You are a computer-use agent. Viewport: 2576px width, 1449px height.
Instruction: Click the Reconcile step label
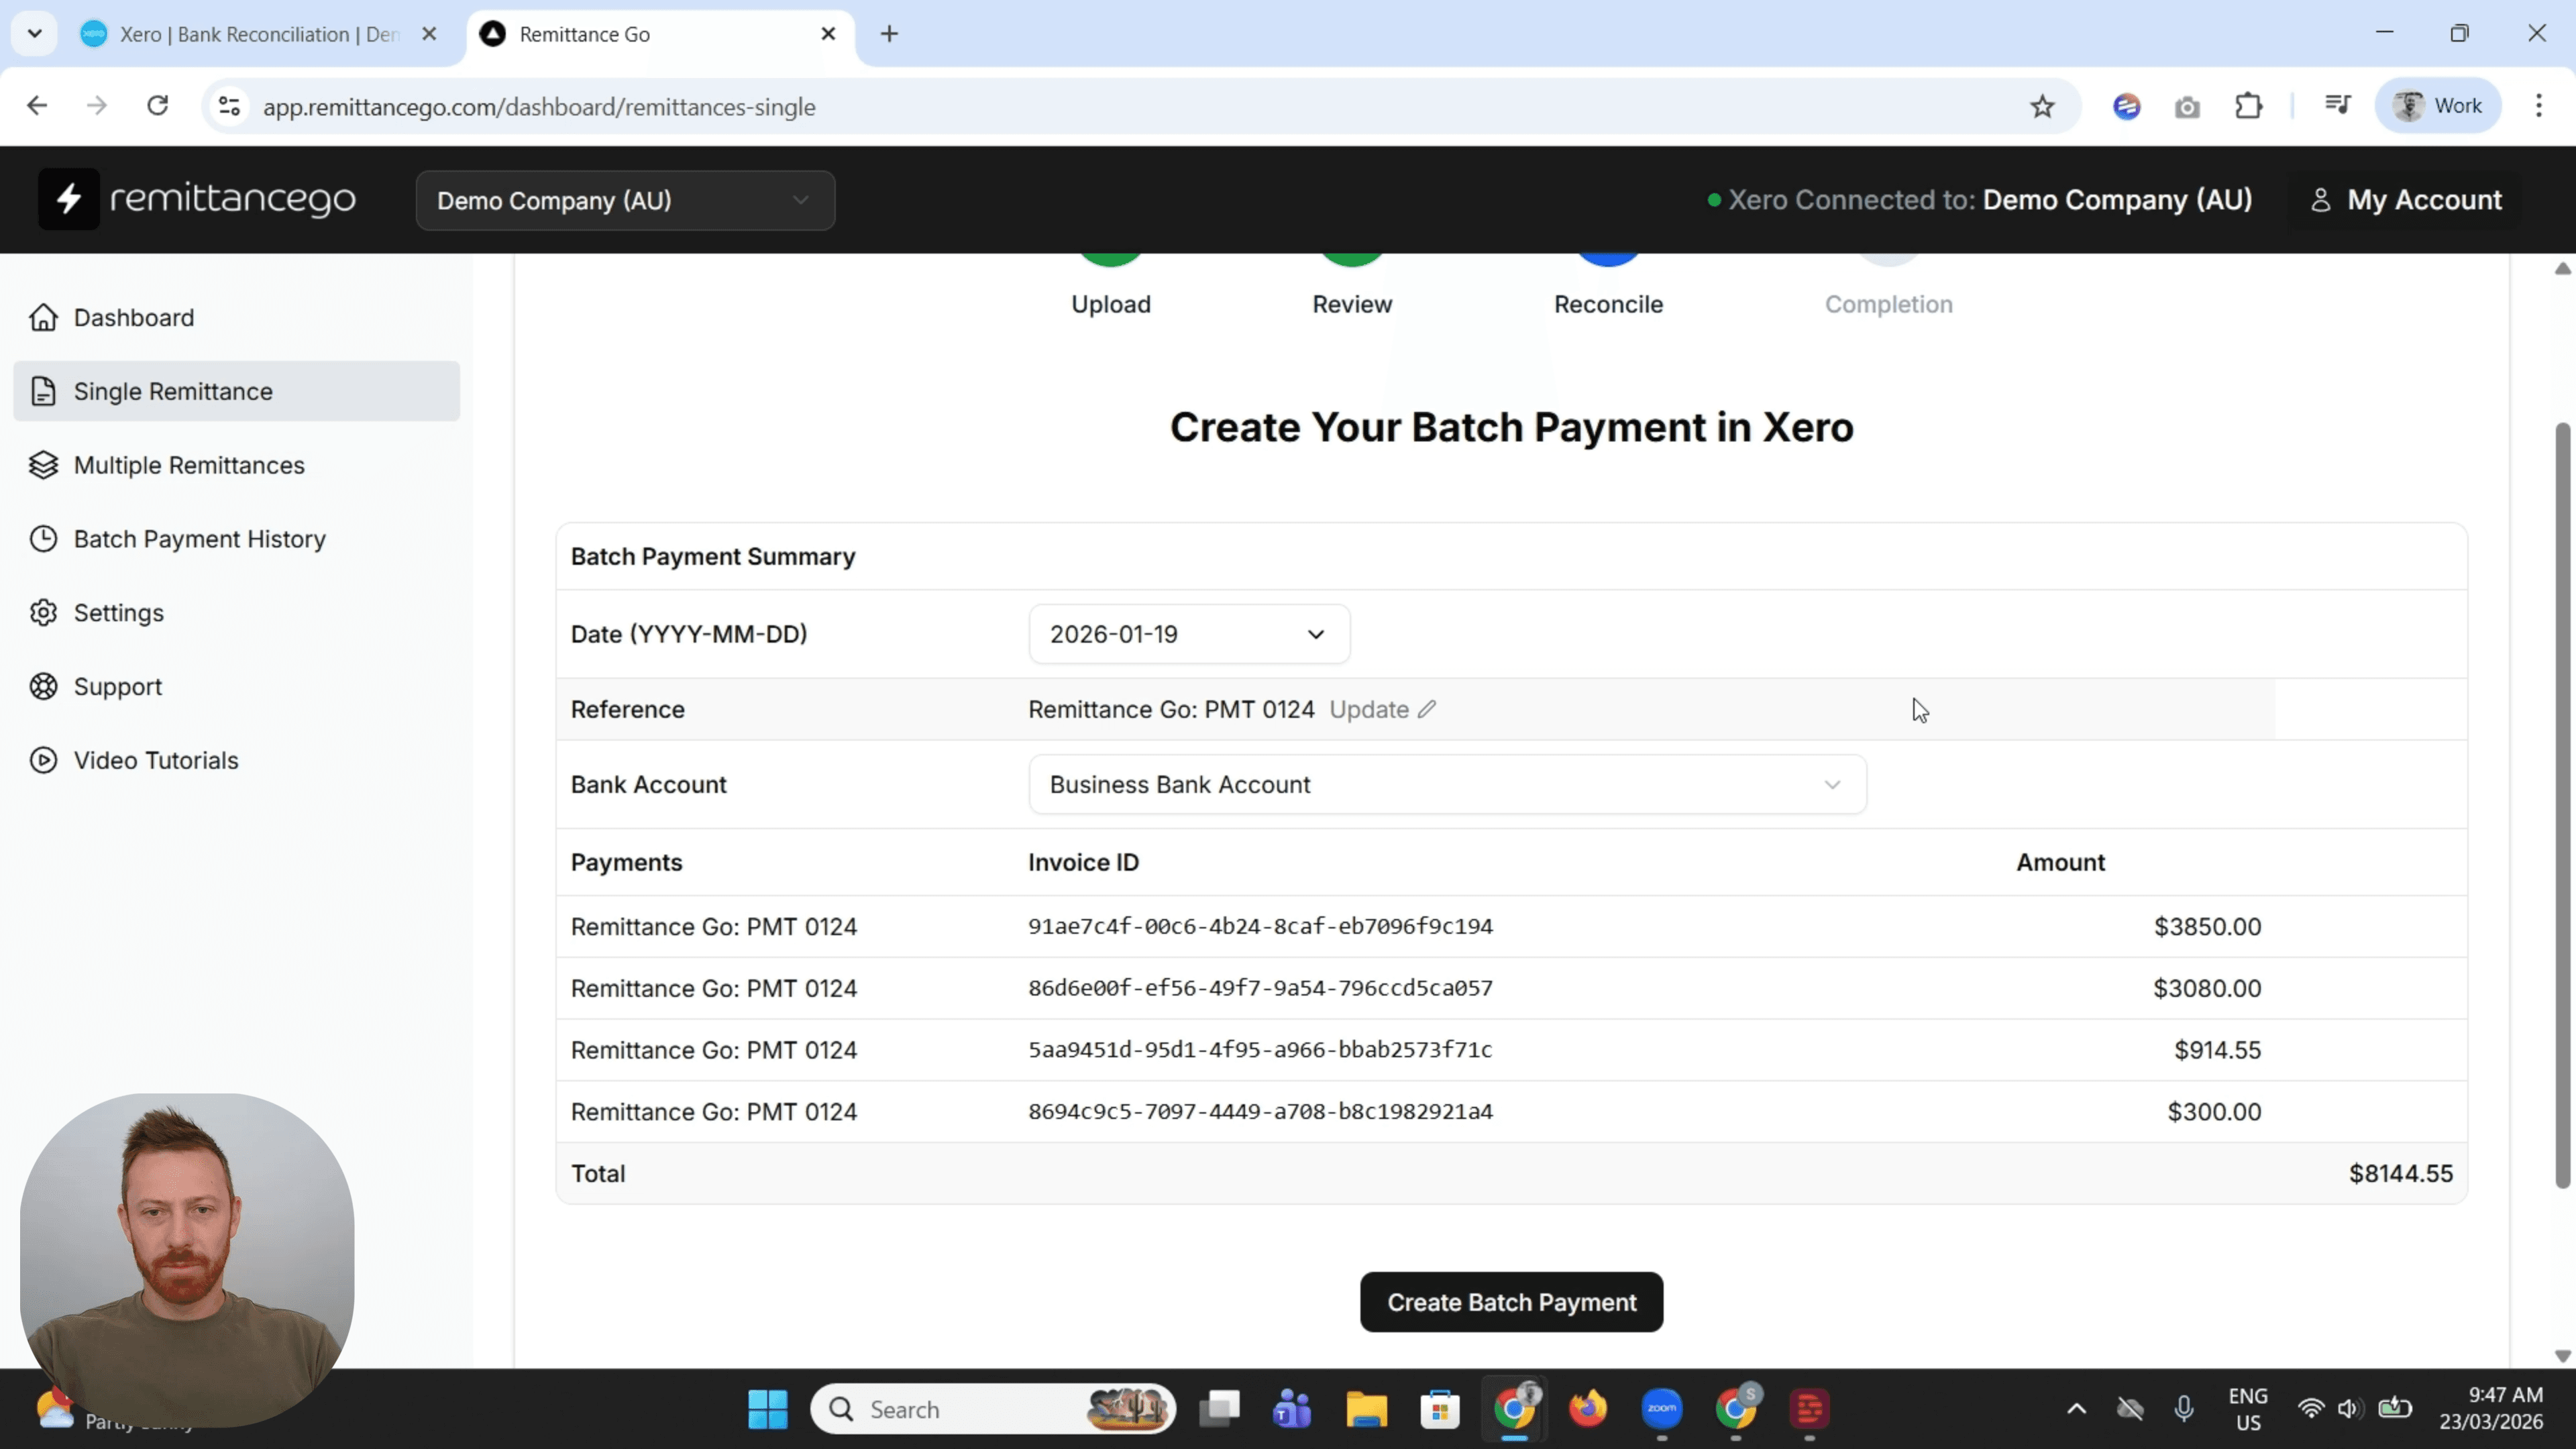coord(1608,304)
